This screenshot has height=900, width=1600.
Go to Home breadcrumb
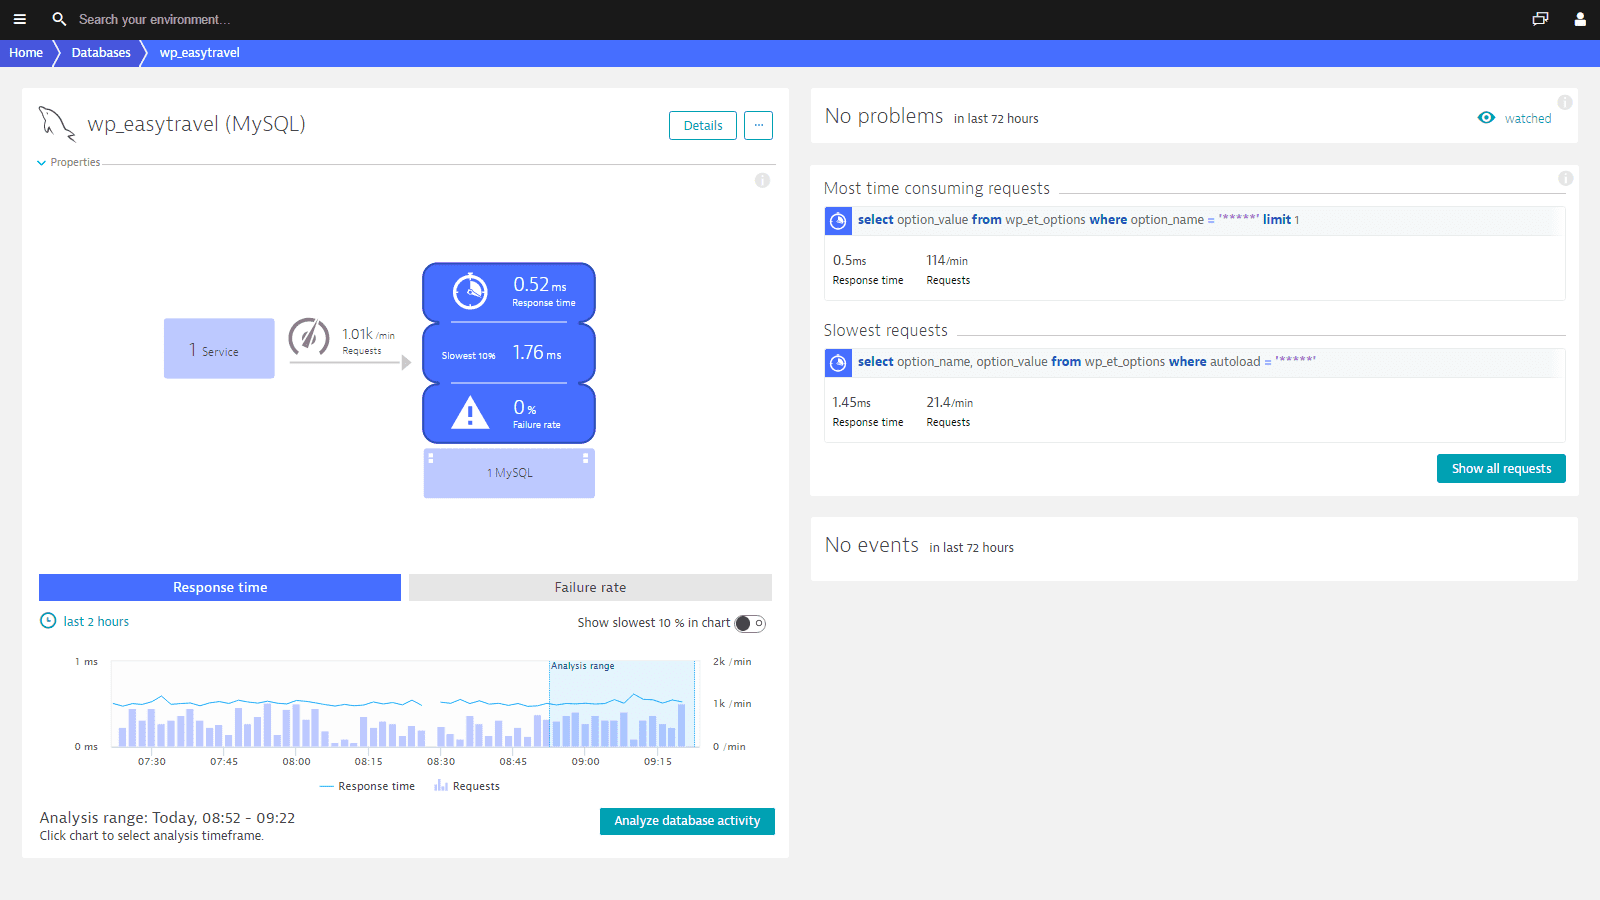(26, 53)
